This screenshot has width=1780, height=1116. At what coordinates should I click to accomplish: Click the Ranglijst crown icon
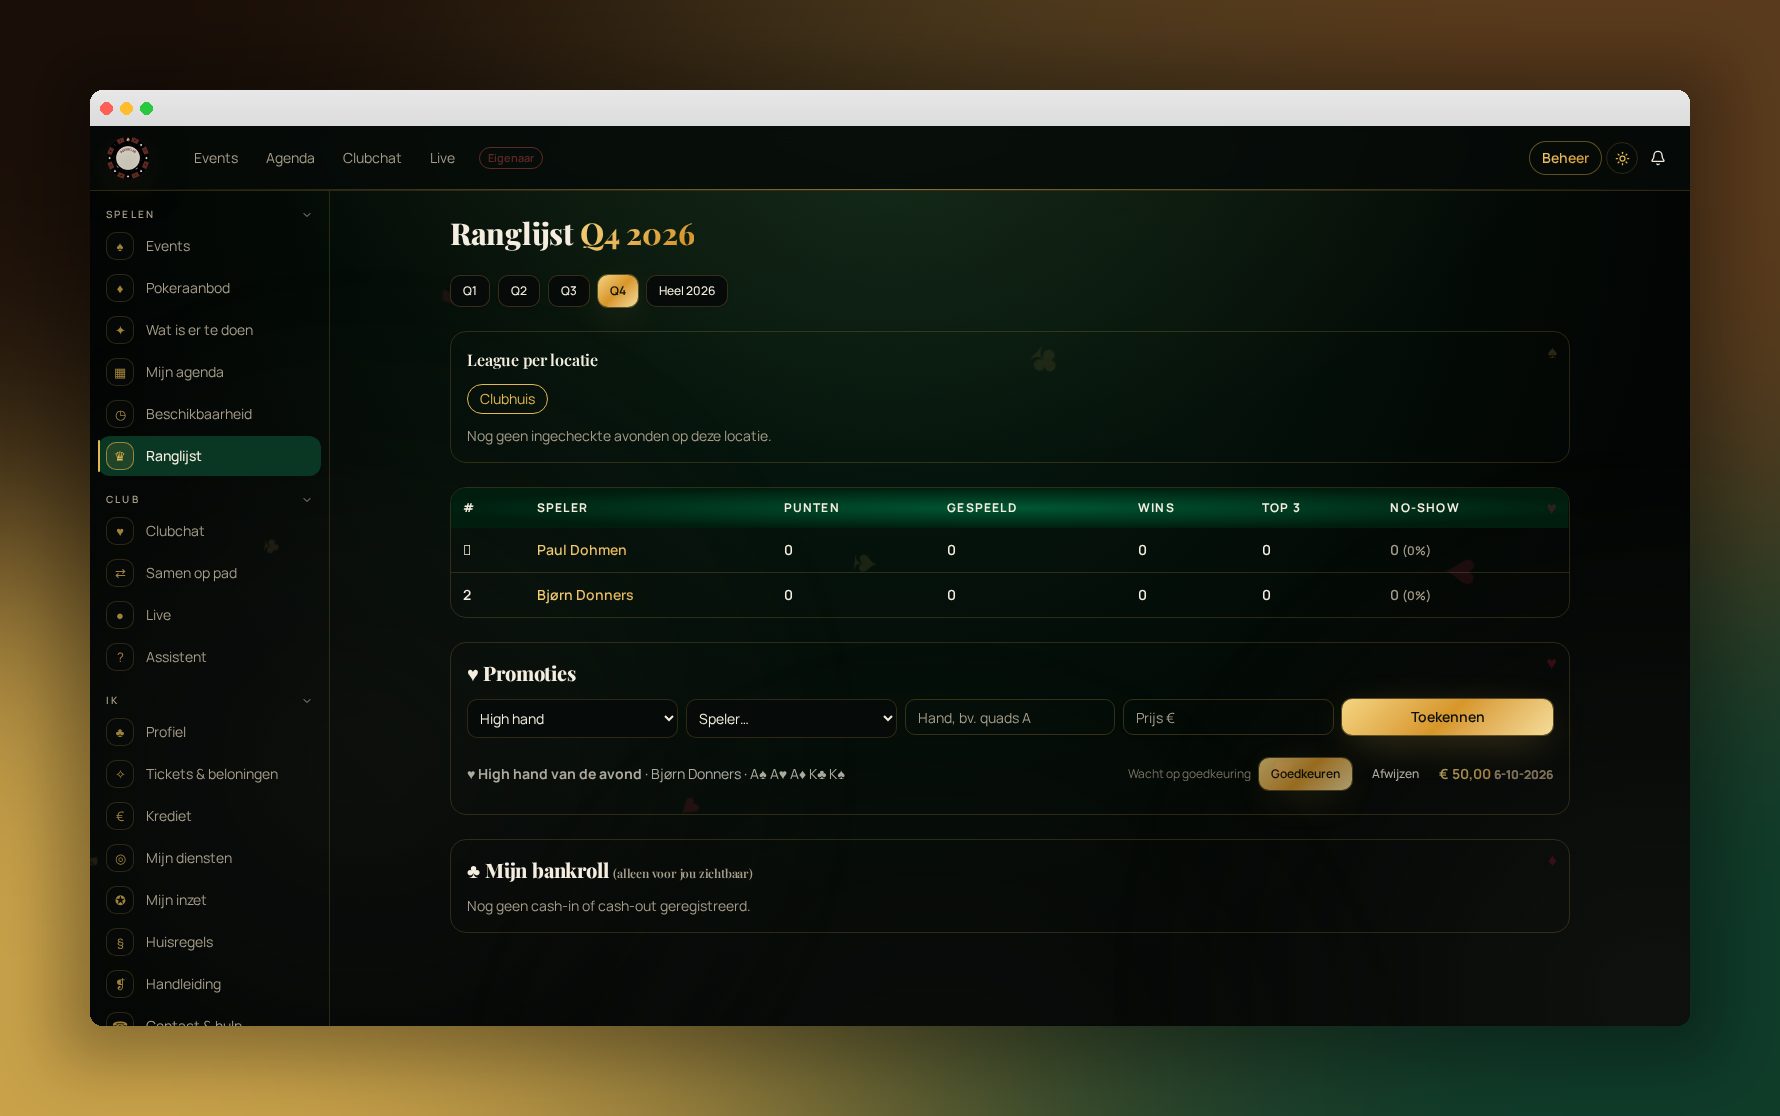click(x=120, y=456)
